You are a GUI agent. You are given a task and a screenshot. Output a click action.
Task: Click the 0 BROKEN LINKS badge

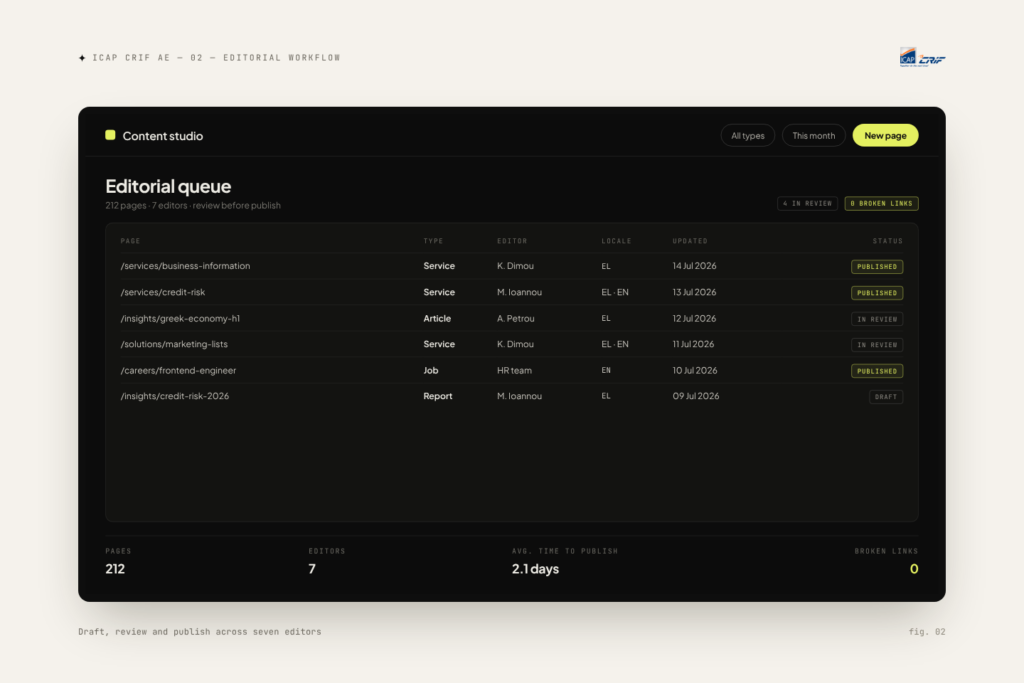(x=882, y=204)
